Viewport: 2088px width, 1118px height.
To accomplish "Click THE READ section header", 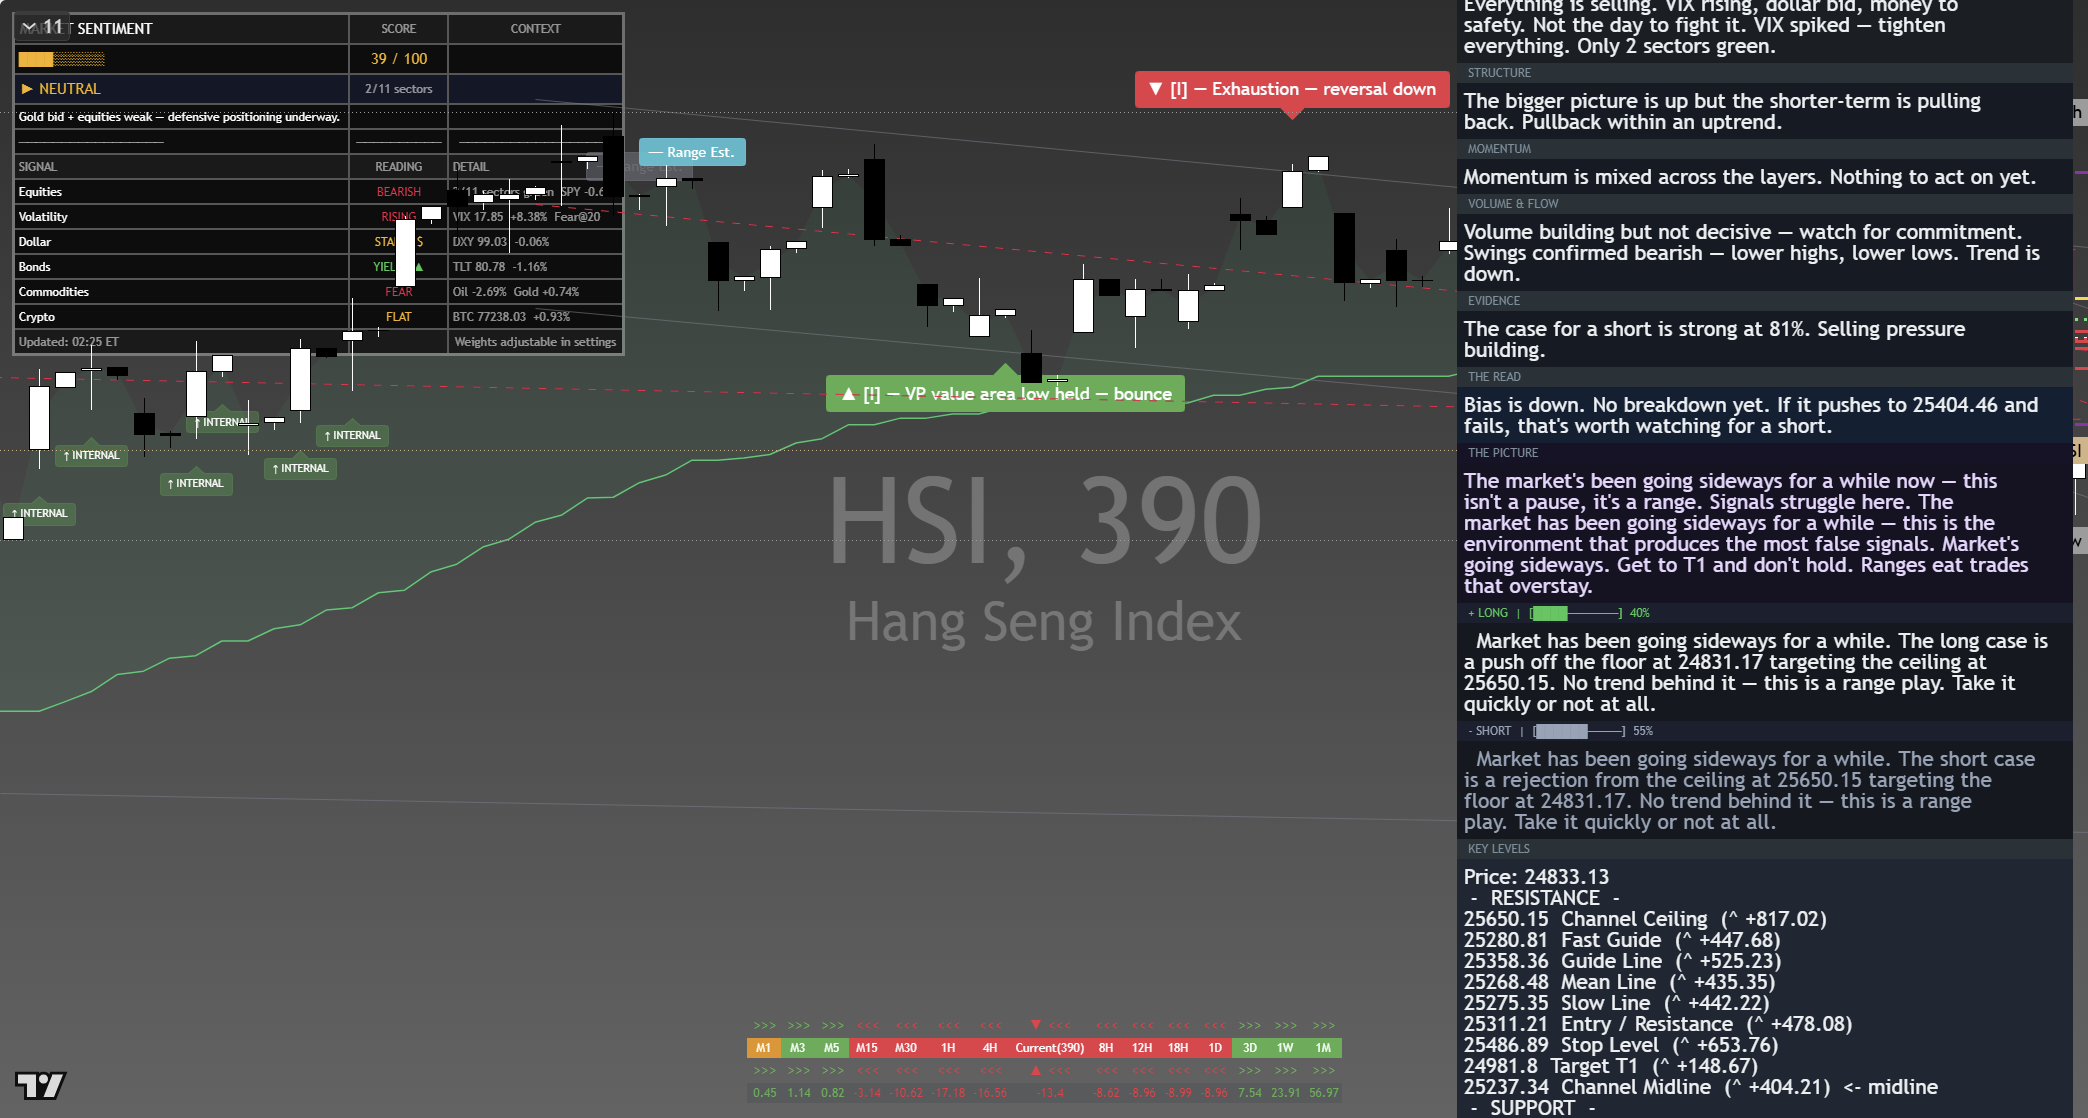I will (x=1494, y=377).
